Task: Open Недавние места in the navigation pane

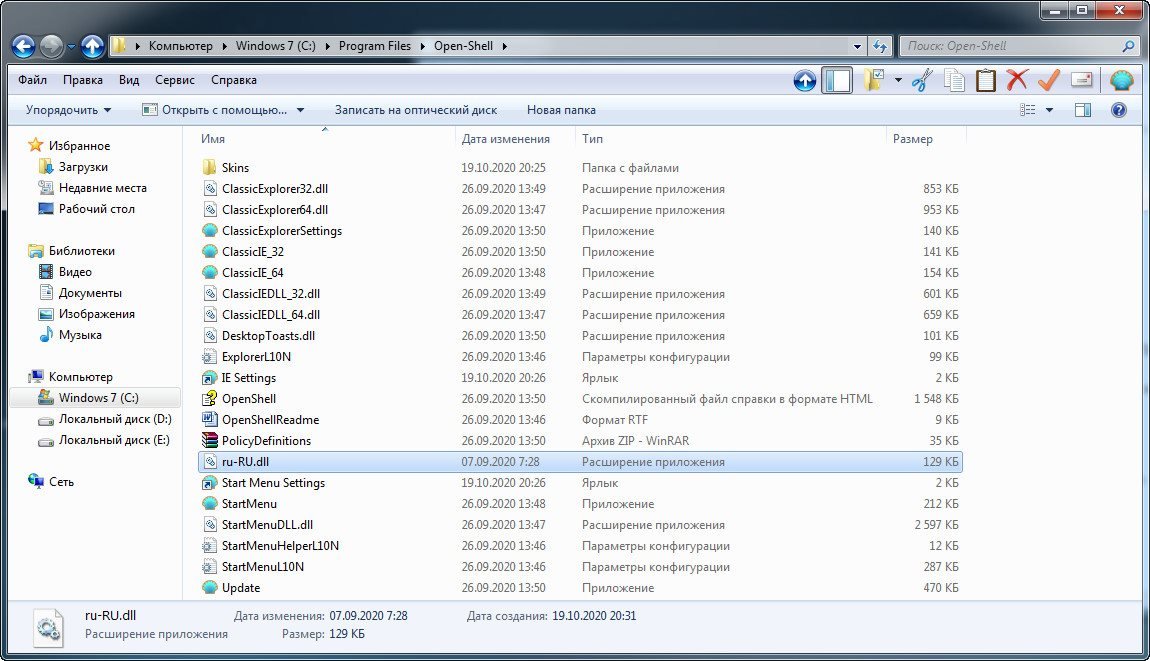Action: pyautogui.click(x=102, y=188)
